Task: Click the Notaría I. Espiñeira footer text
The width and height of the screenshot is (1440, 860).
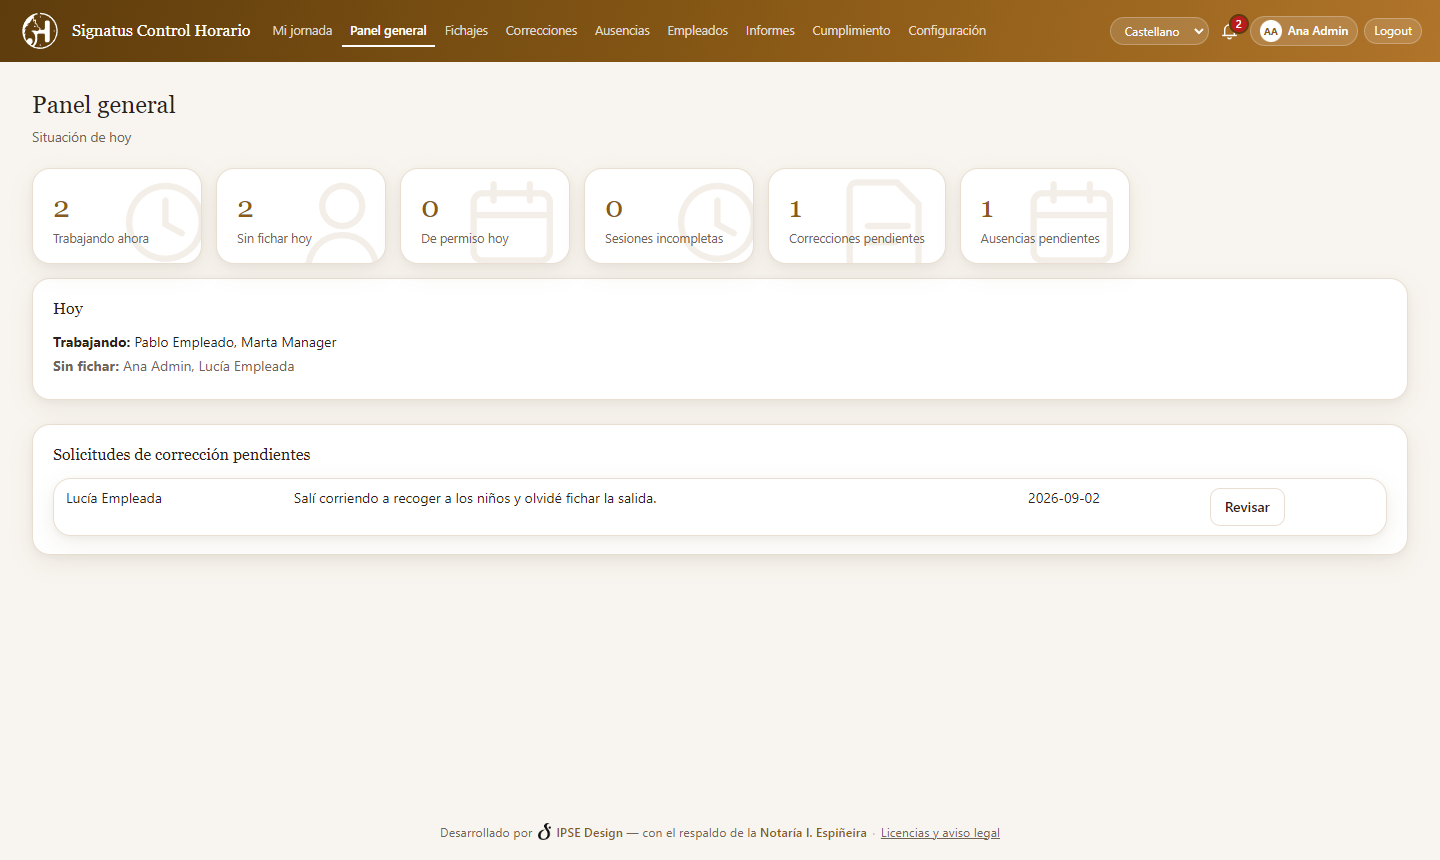Action: point(813,833)
